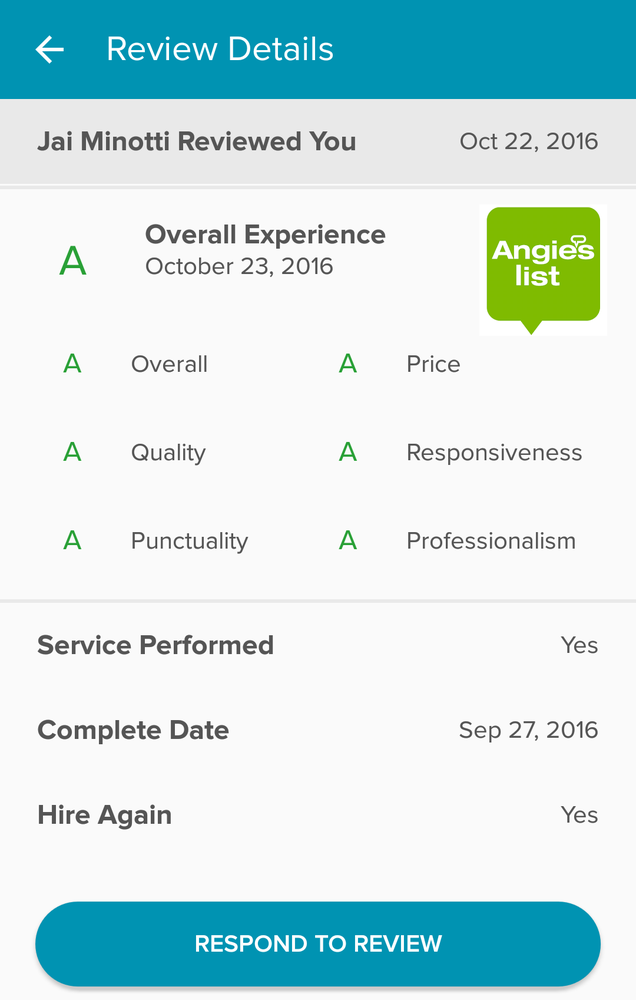The image size is (636, 1000).
Task: Click the Overall Experience heading text
Action: tap(265, 235)
